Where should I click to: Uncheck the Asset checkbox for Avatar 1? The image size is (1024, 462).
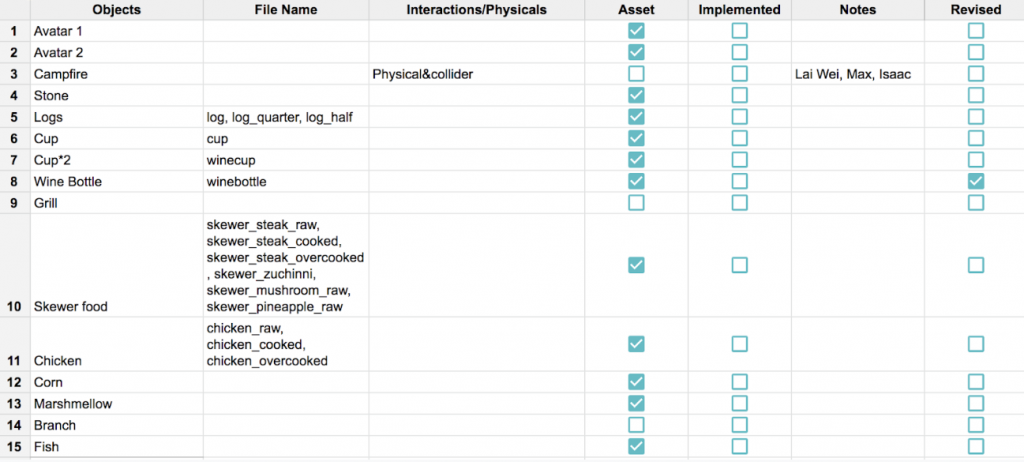(635, 31)
